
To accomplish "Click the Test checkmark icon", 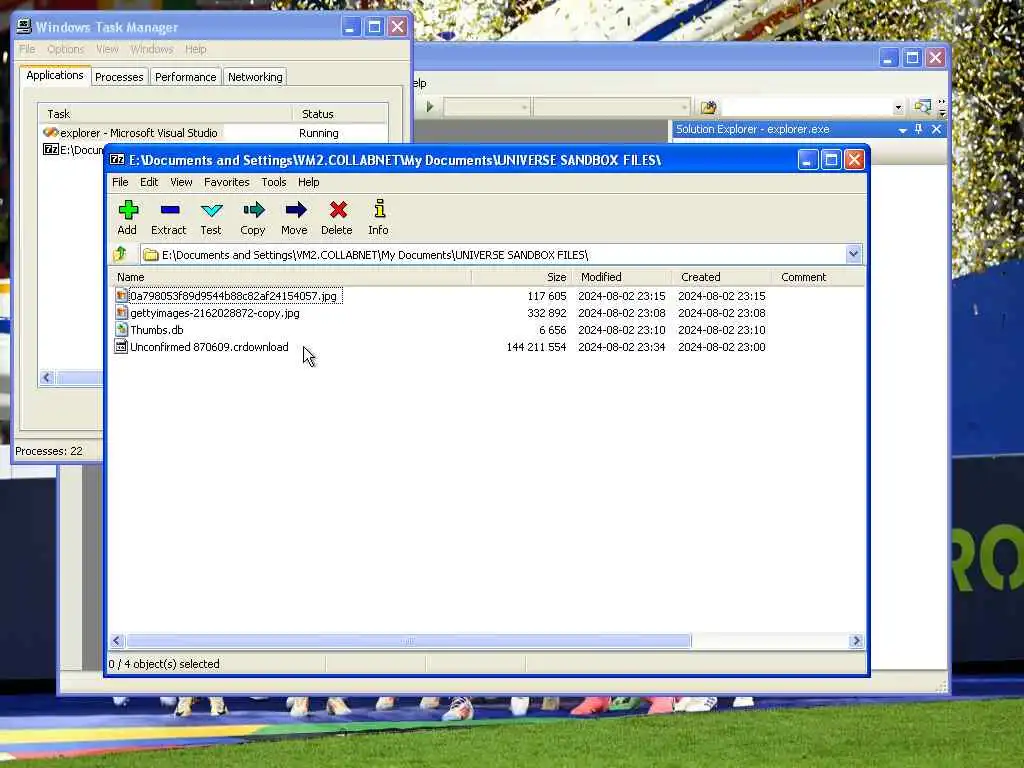I will 212,210.
